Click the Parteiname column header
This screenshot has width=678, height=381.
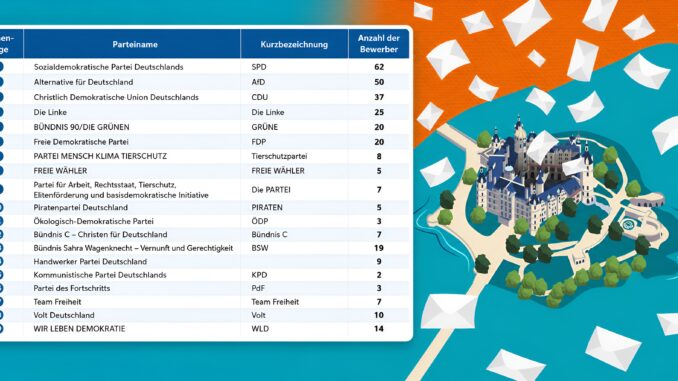click(134, 44)
